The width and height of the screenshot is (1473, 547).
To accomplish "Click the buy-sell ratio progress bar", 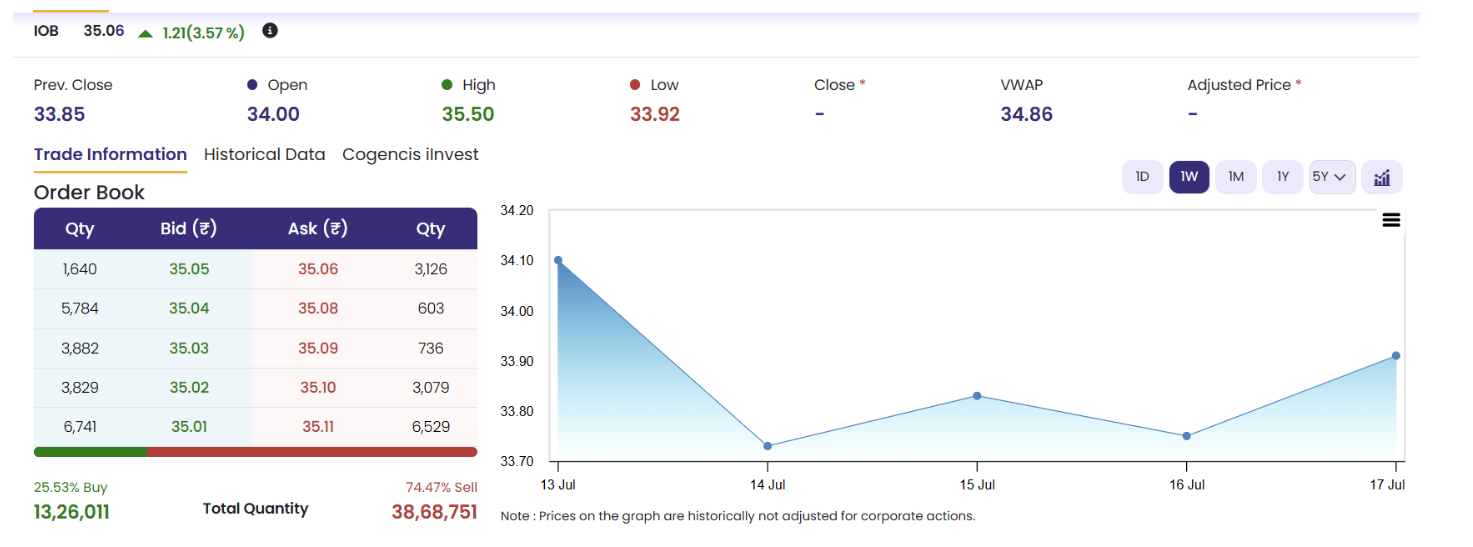I will click(x=255, y=452).
